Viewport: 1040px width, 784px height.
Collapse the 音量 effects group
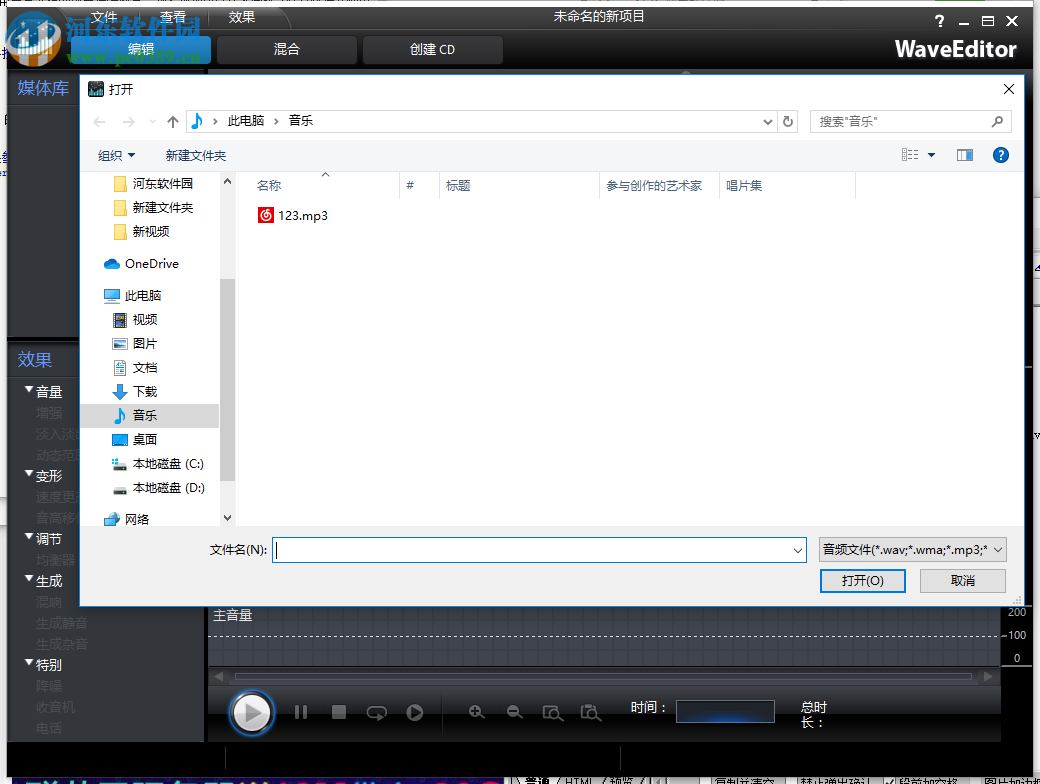point(28,390)
